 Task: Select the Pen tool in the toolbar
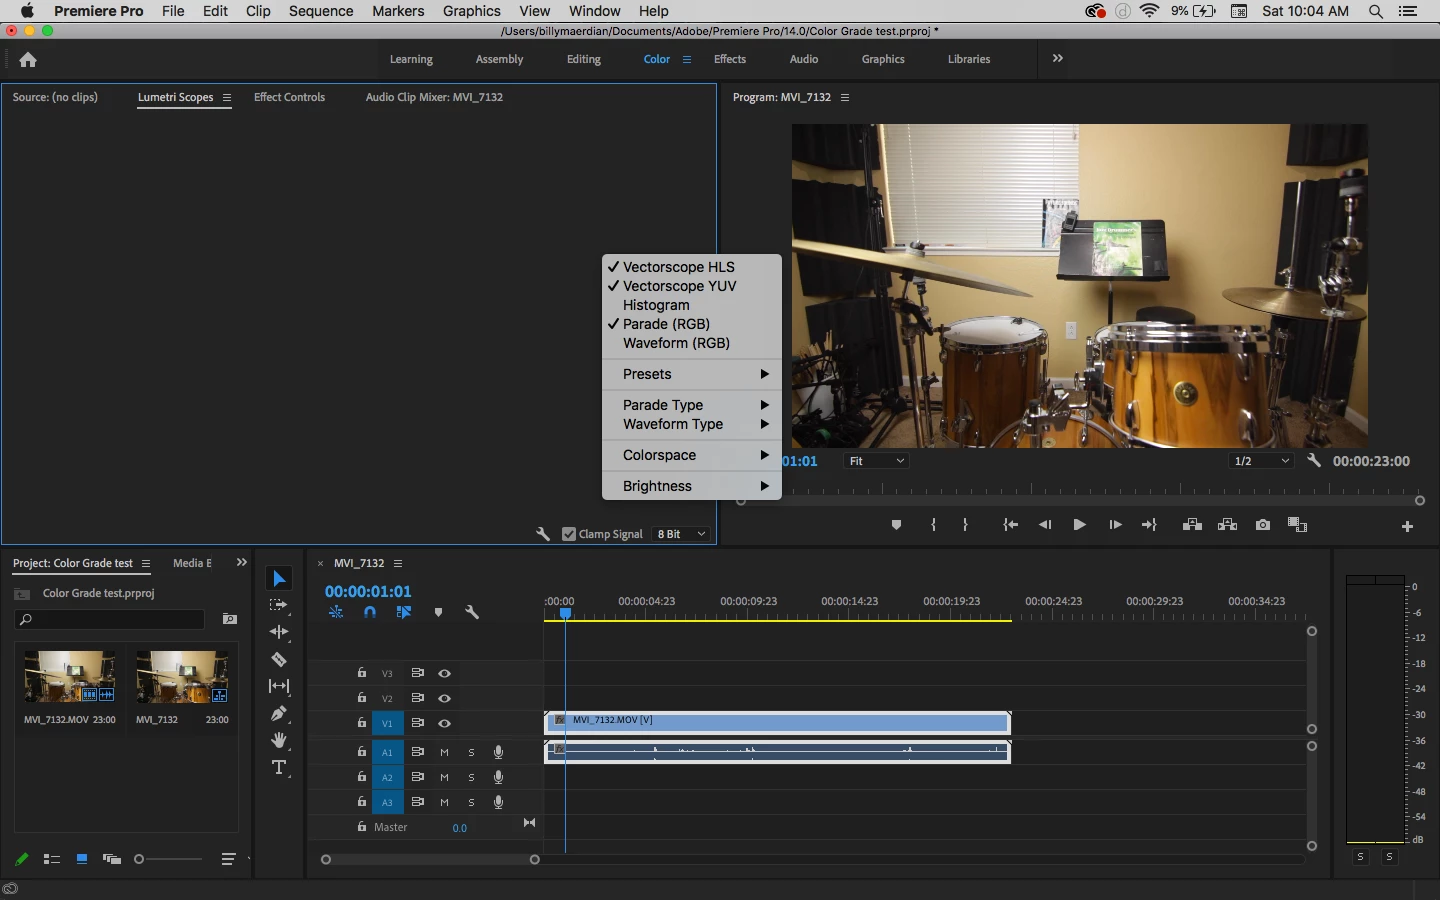[x=279, y=714]
